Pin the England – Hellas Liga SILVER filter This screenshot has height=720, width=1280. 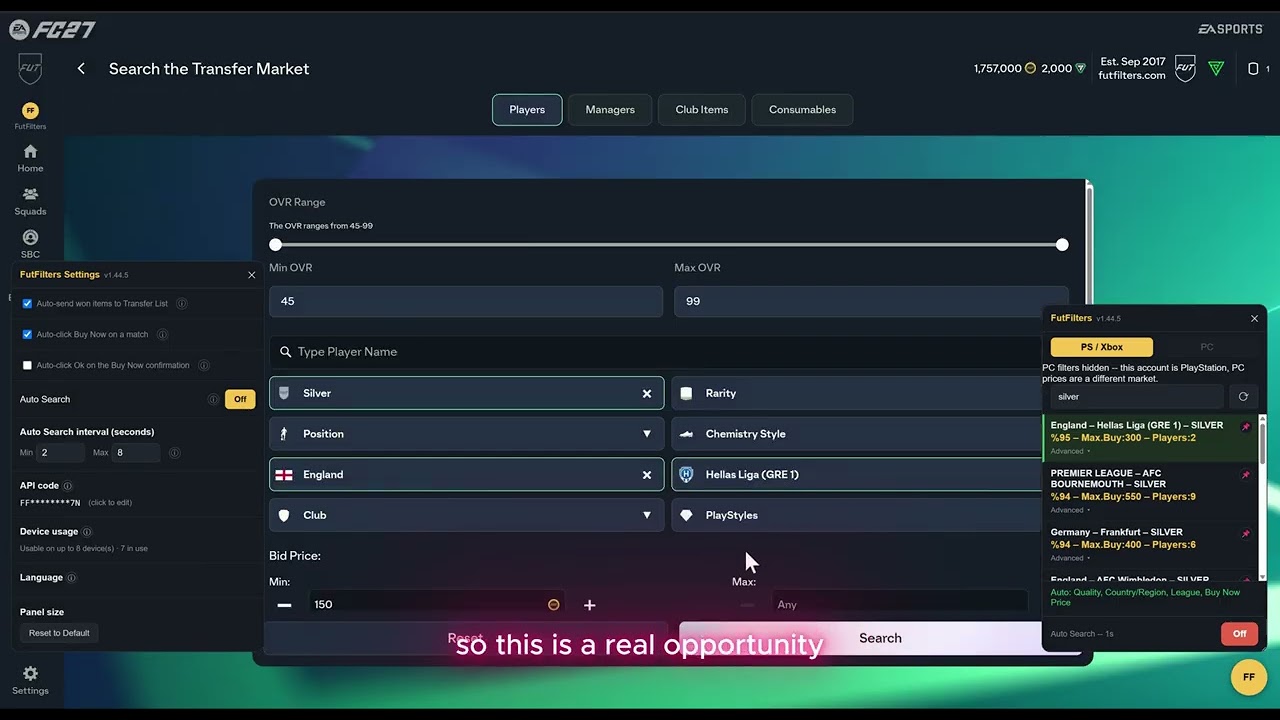(x=1245, y=427)
